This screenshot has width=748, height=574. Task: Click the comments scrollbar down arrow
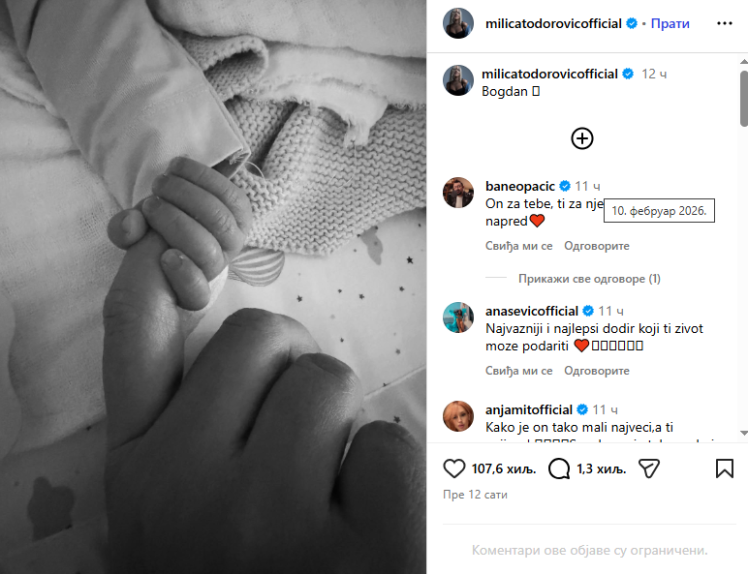coord(744,433)
